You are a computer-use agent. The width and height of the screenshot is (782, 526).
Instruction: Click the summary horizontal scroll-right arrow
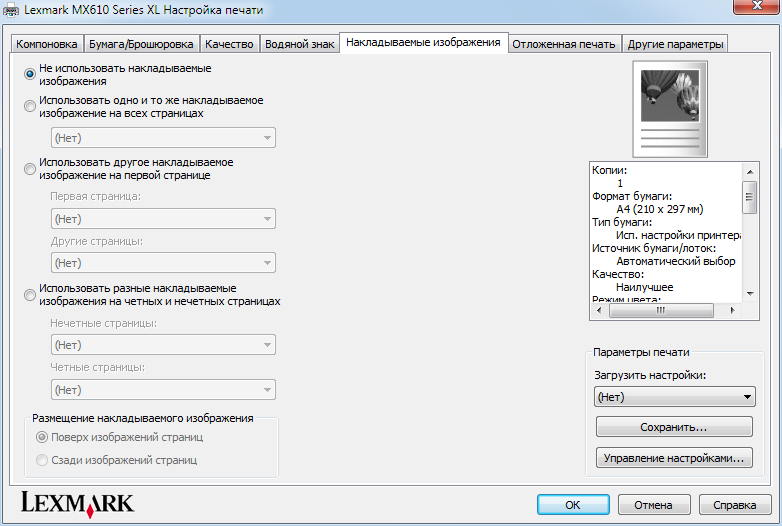tap(732, 310)
